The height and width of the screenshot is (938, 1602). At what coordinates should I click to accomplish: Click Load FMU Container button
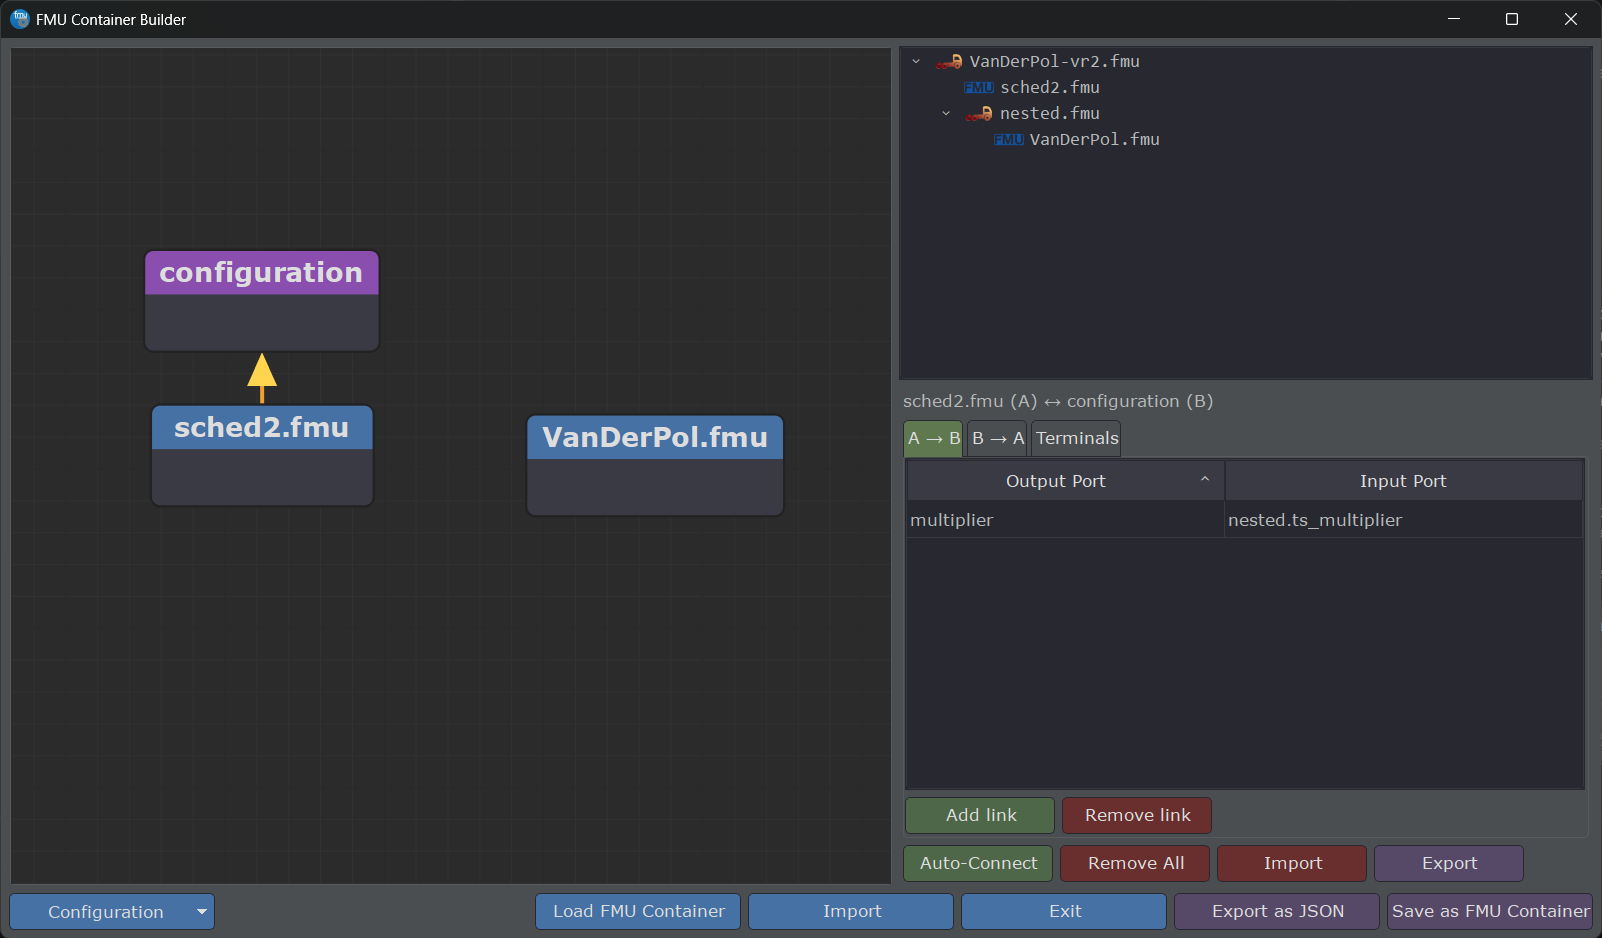click(x=638, y=911)
